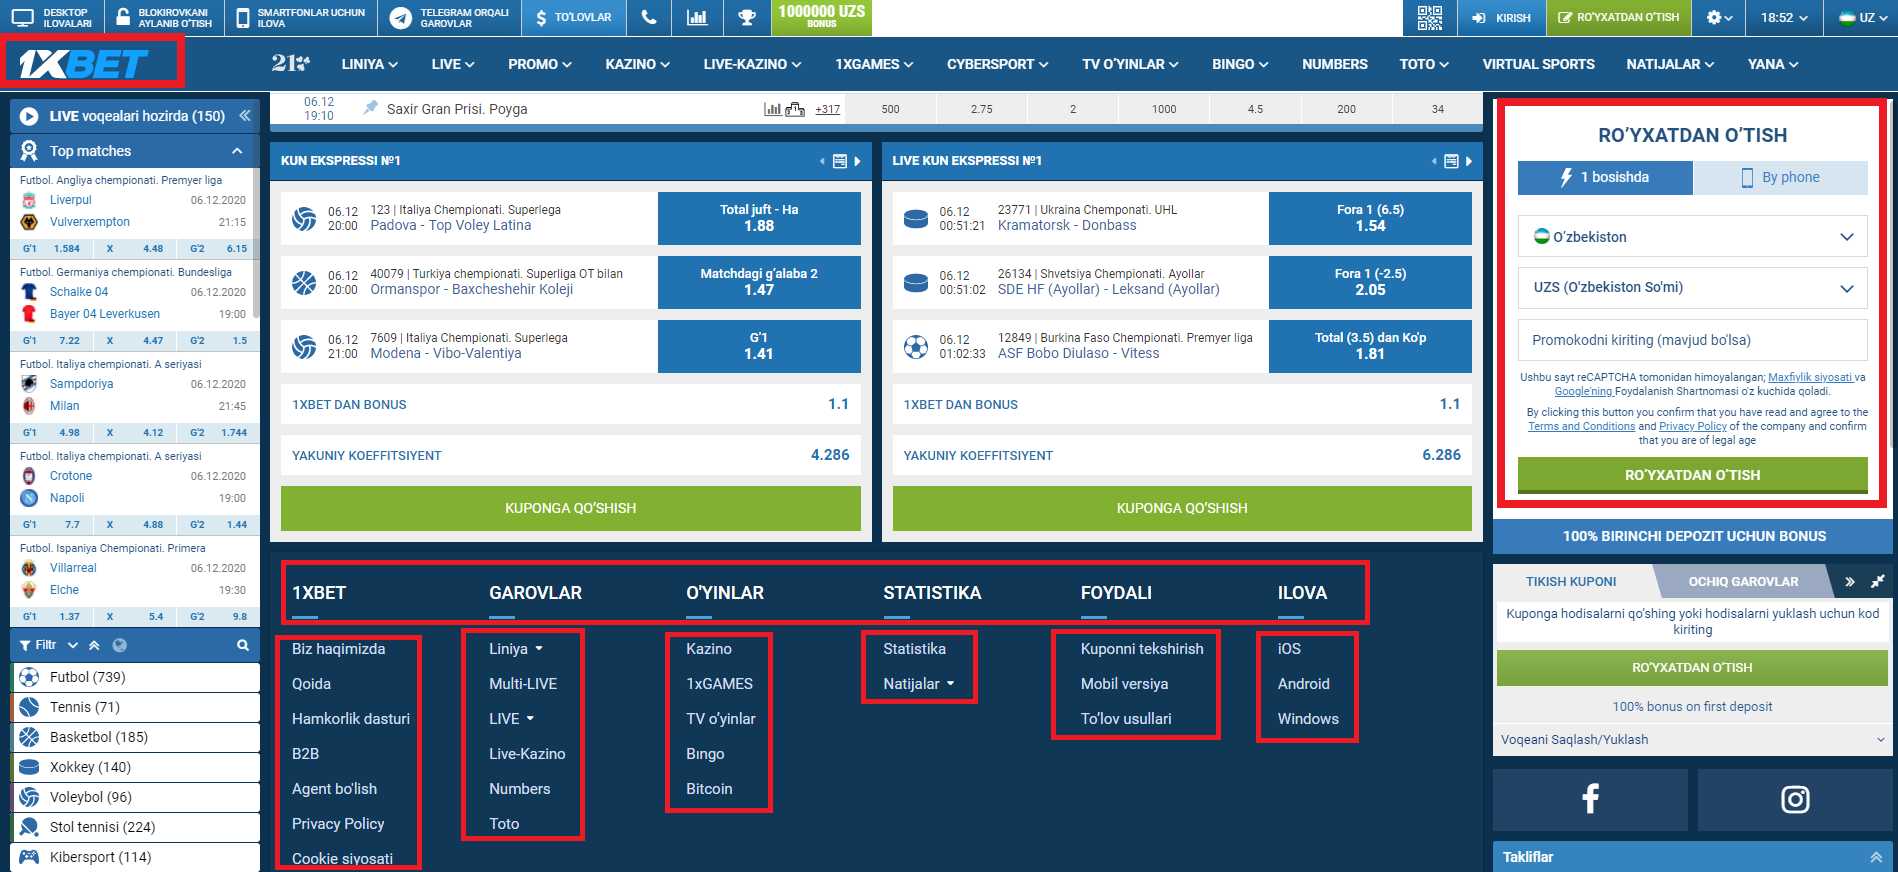Open the CYBERSPORT menu
Viewport: 1898px width, 872px height.
[997, 64]
